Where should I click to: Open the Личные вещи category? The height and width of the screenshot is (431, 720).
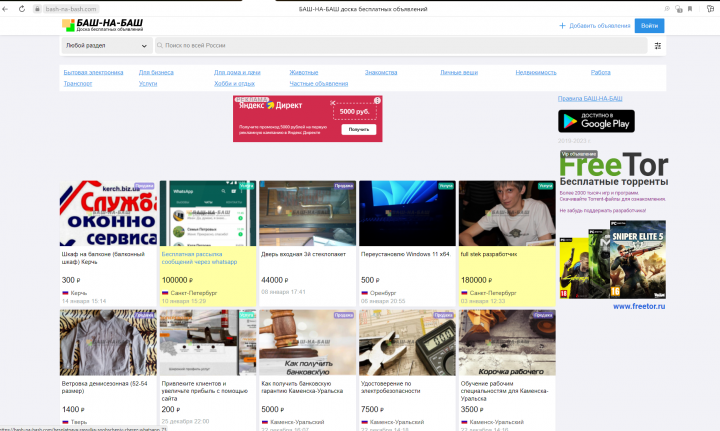tap(459, 73)
